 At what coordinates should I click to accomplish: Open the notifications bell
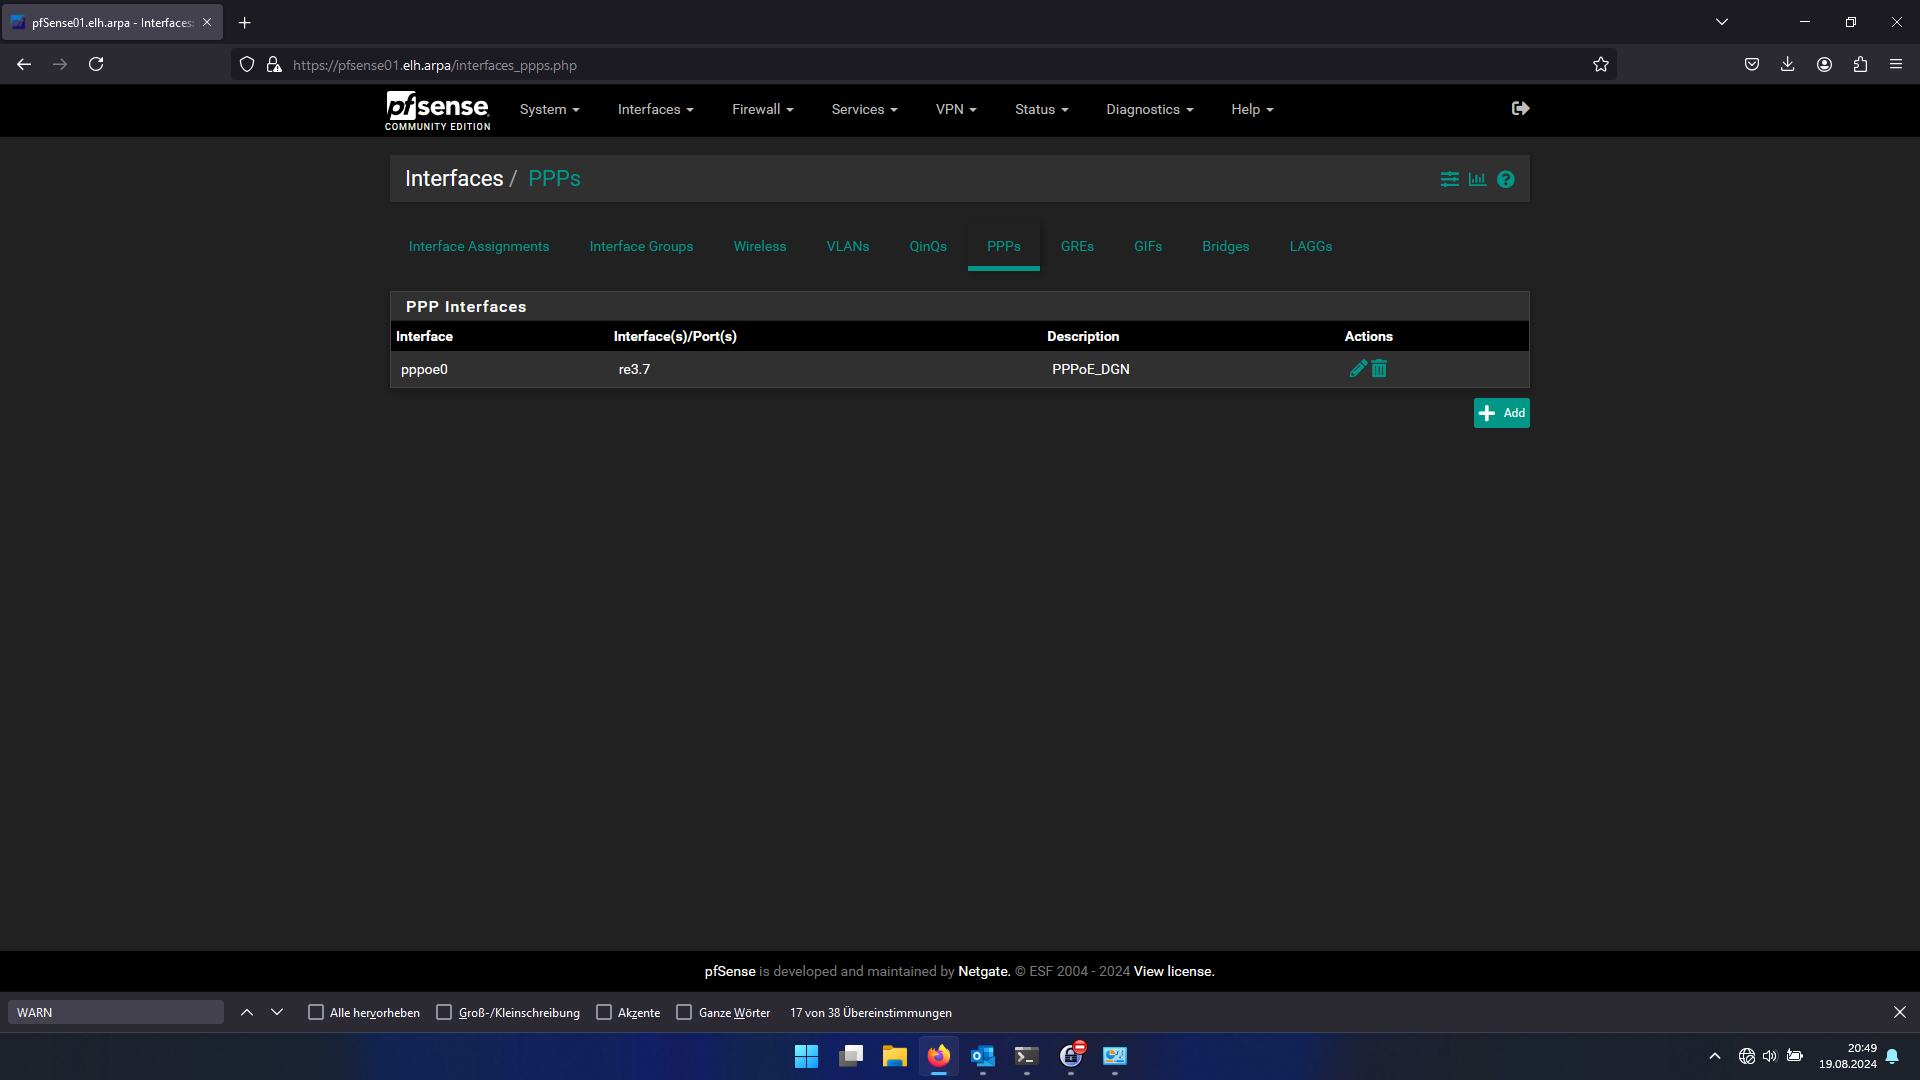coord(1892,1057)
